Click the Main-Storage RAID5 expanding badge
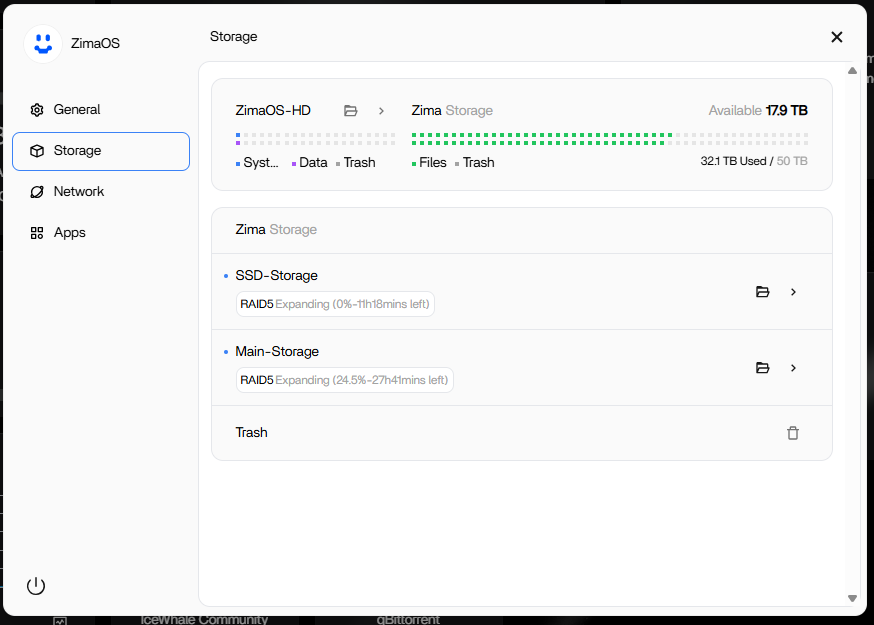The image size is (874, 625). click(344, 380)
